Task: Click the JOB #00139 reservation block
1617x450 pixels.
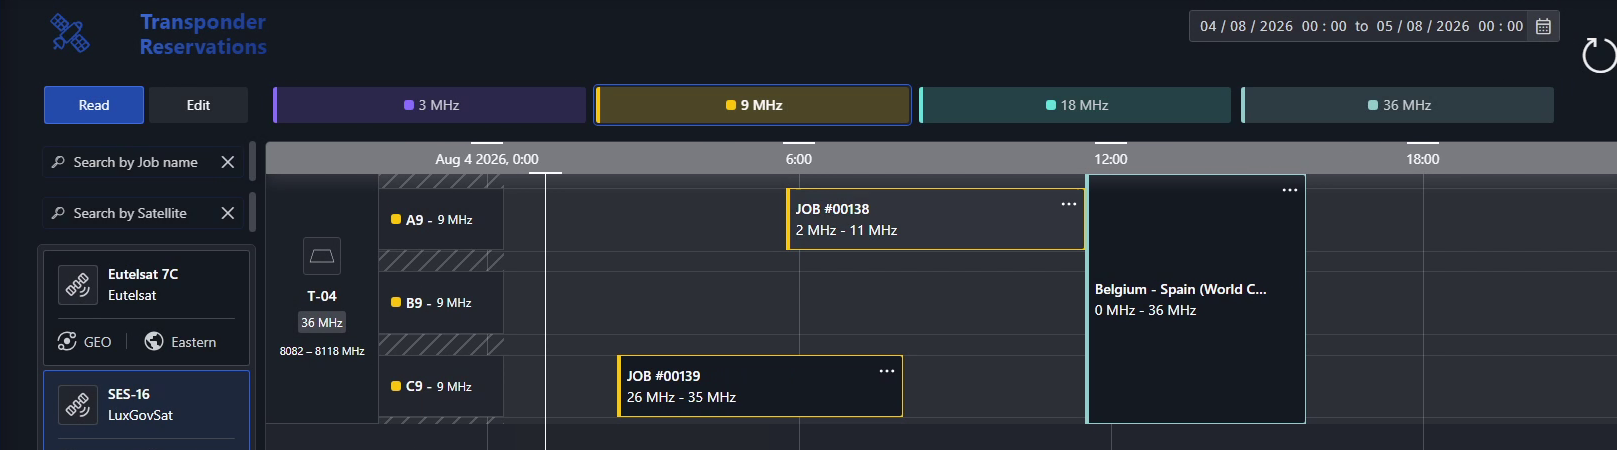Action: point(760,386)
